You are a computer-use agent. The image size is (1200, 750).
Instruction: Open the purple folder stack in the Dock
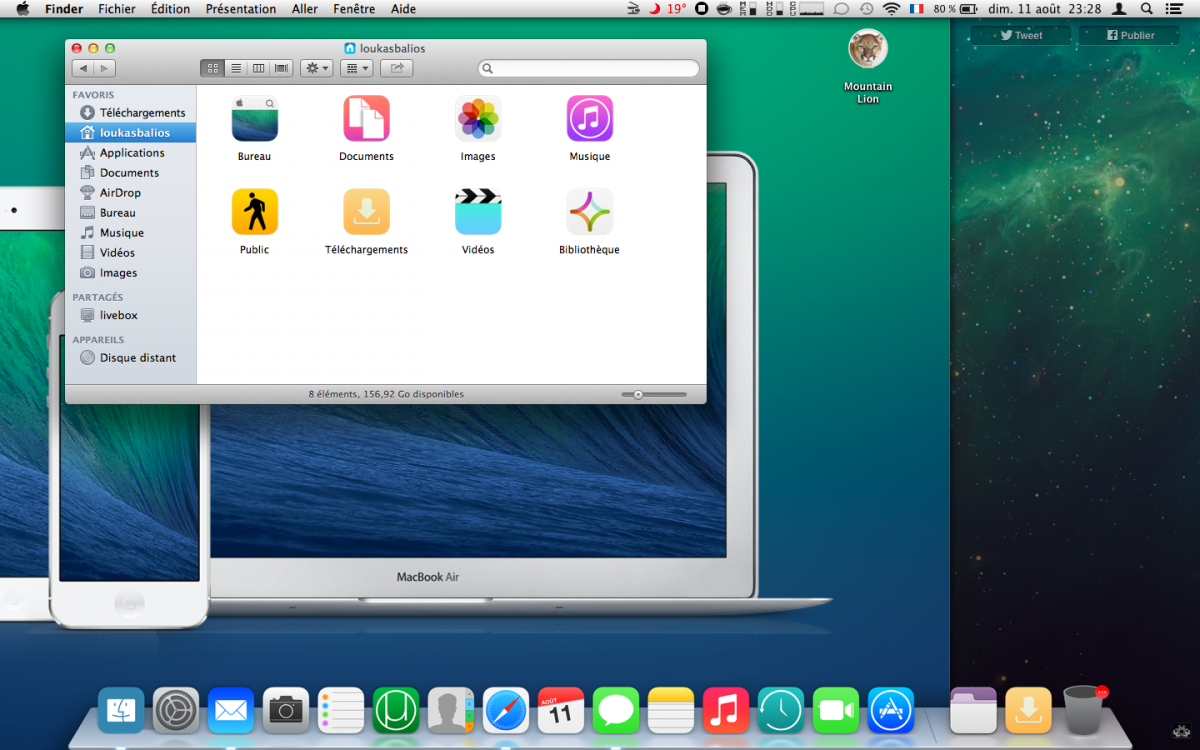pos(973,711)
